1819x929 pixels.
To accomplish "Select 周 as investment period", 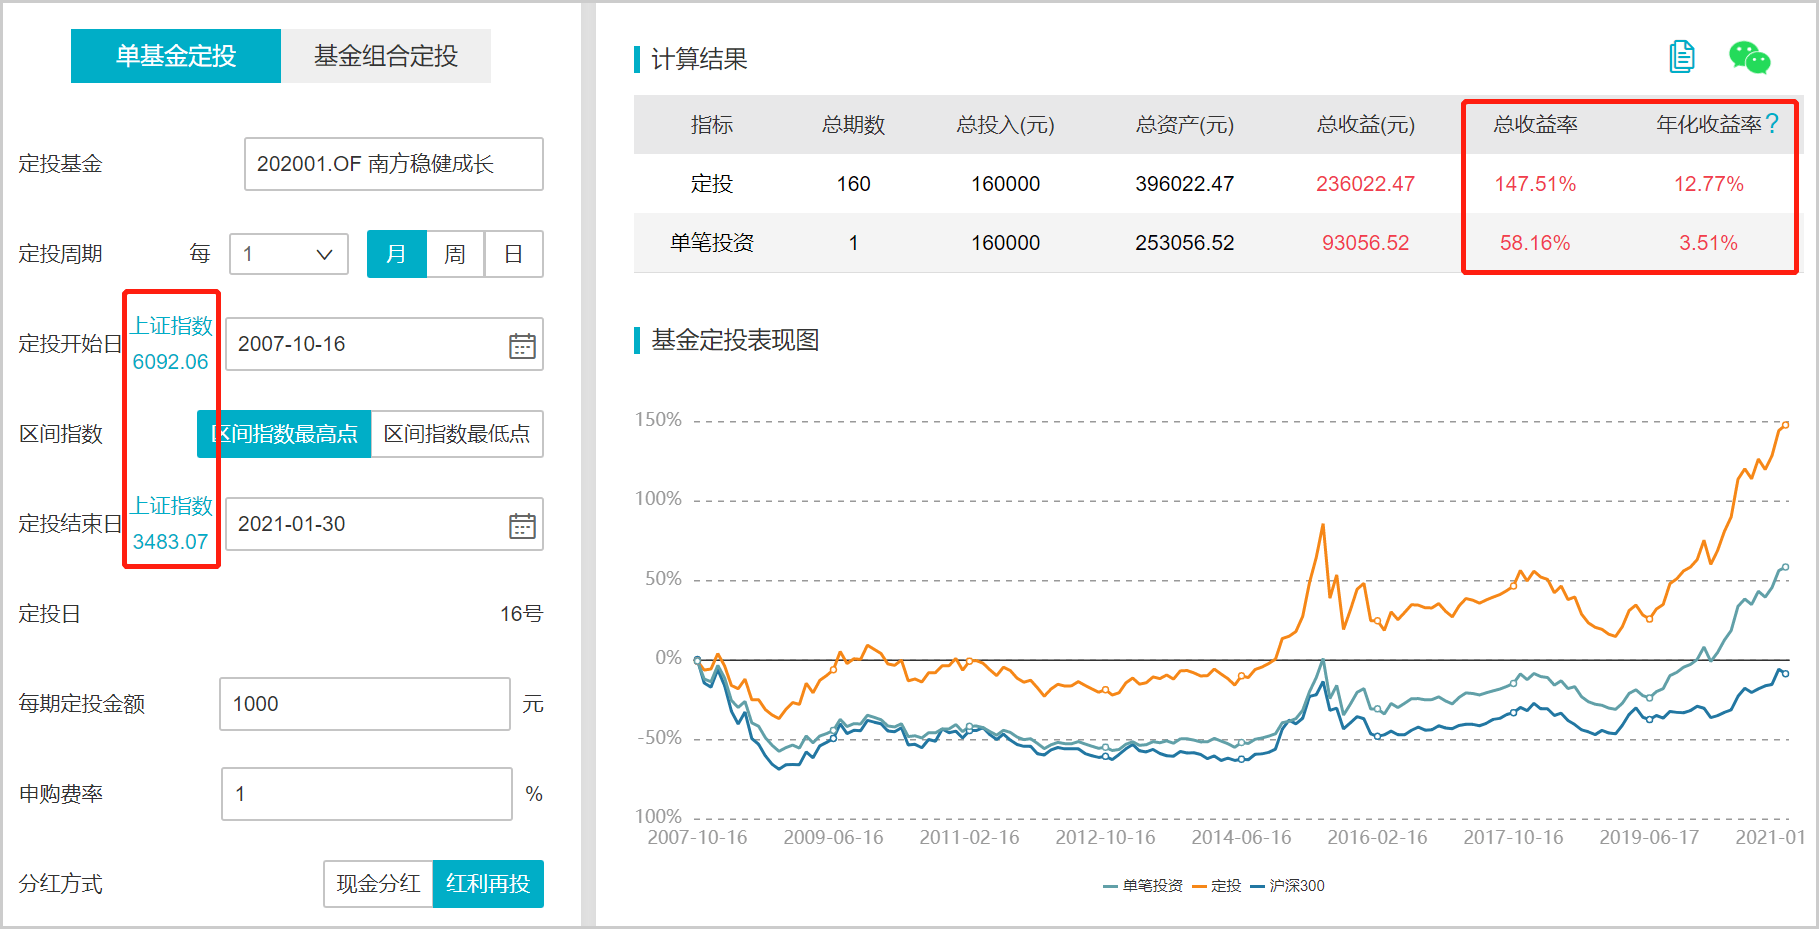I will coord(455,254).
